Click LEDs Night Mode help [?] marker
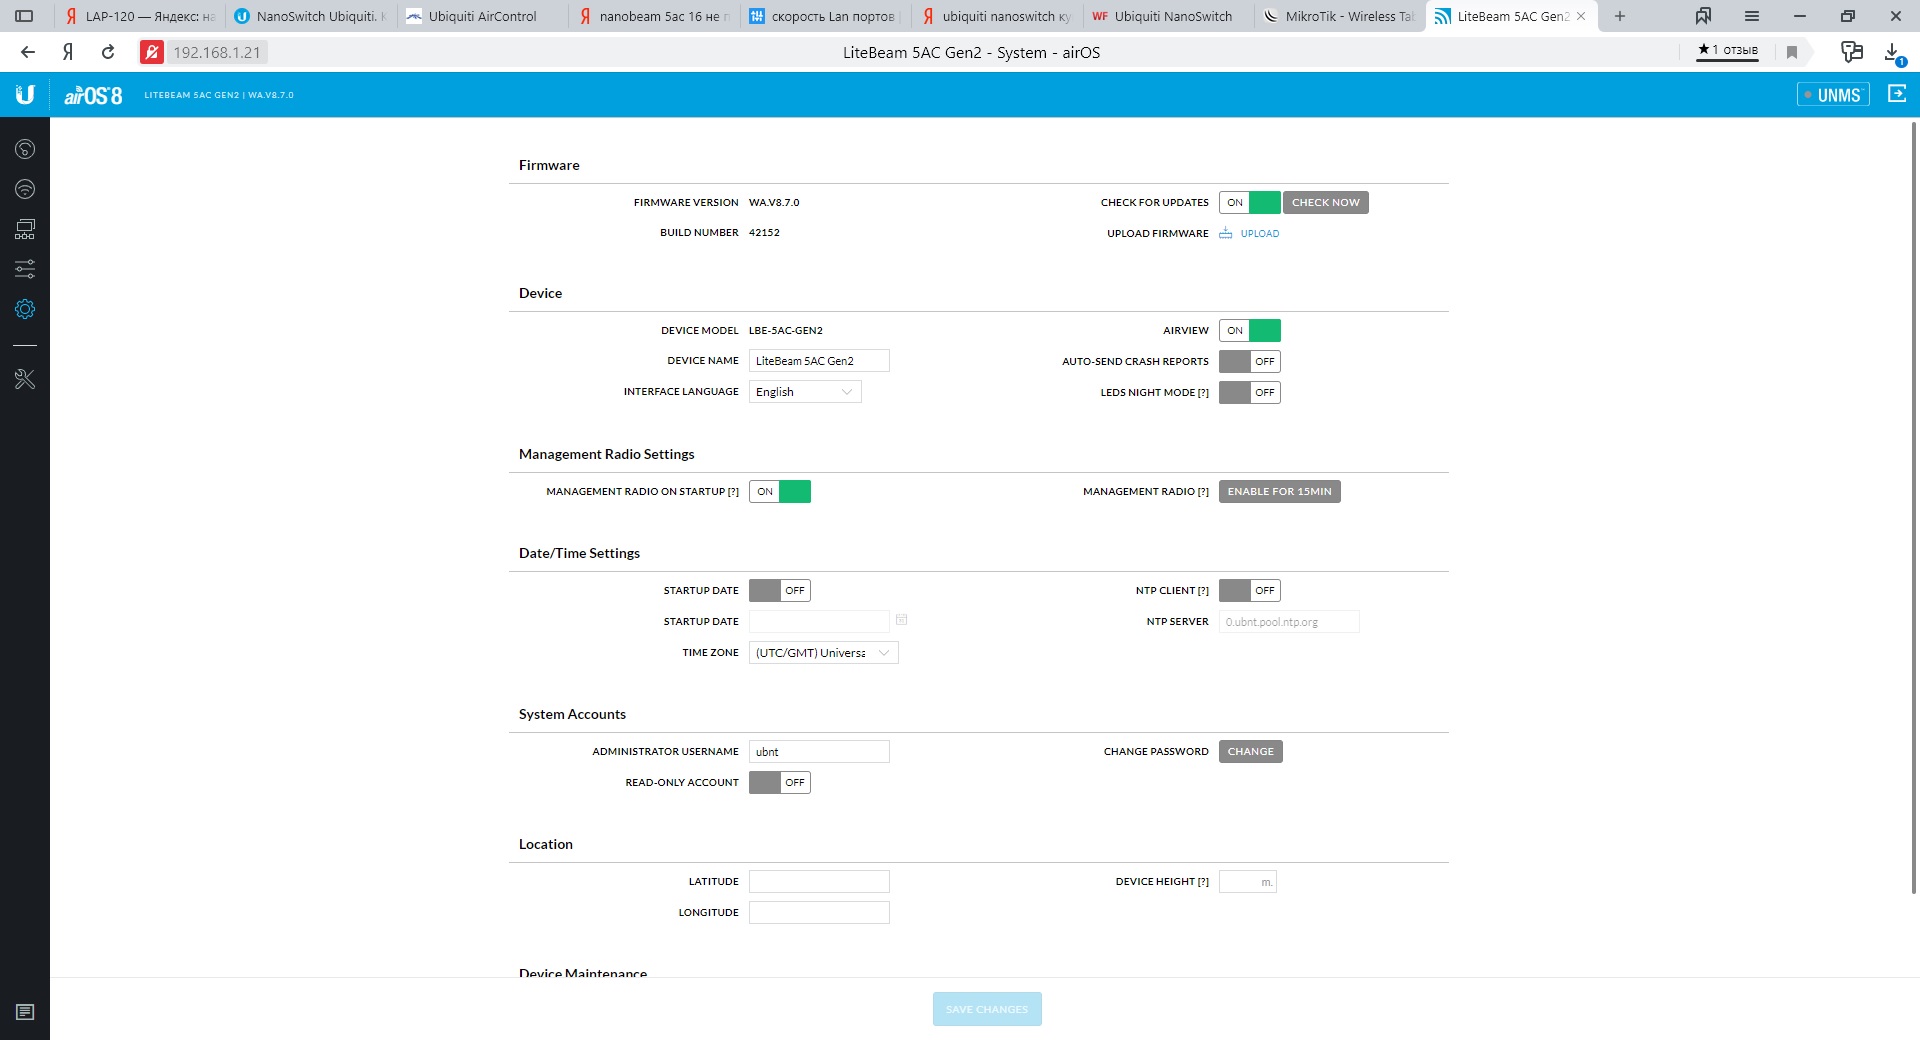 click(1203, 393)
